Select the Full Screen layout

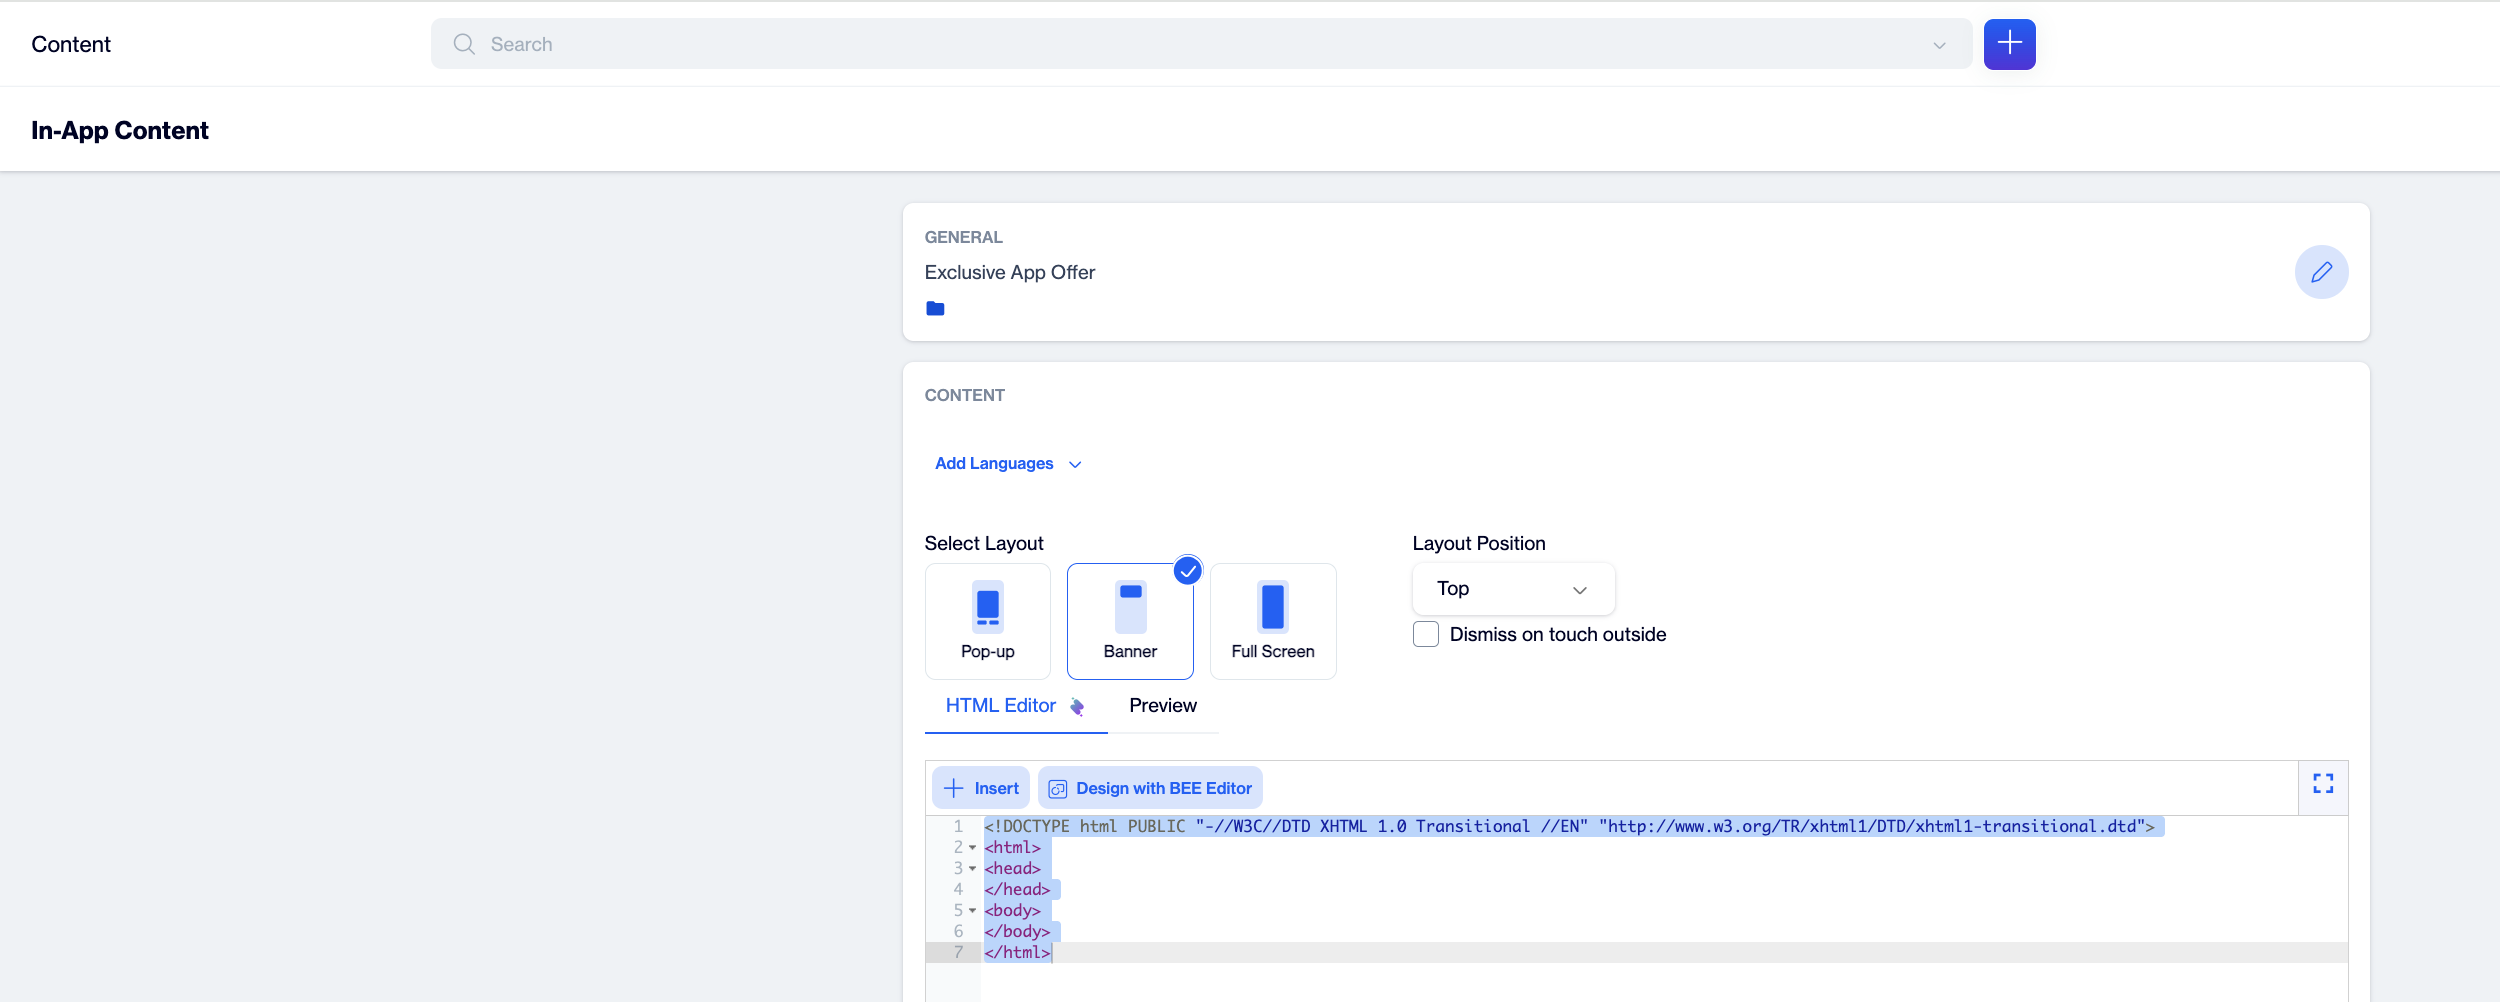point(1273,621)
